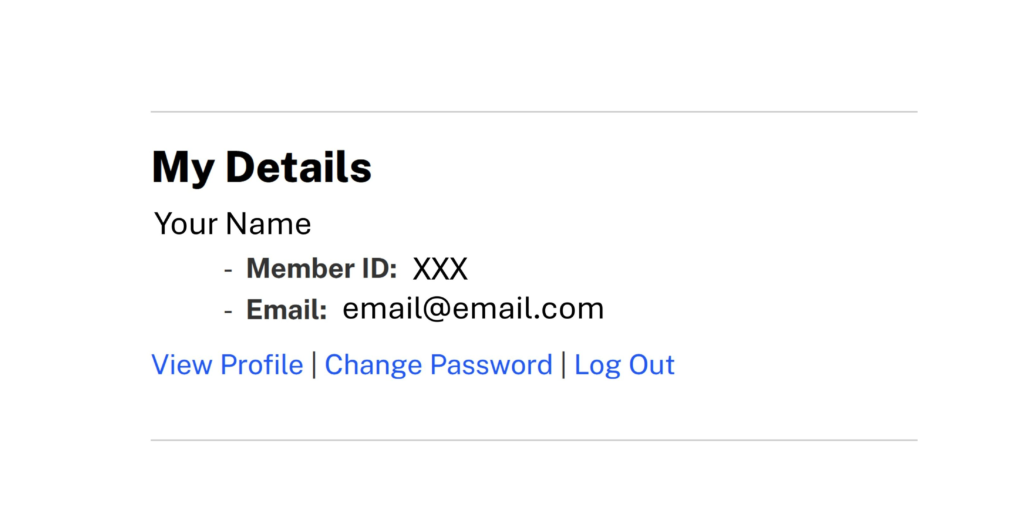Image resolution: width=1024 pixels, height=512 pixels.
Task: Click separator between Change Password and Log Out
Action: [x=563, y=365]
